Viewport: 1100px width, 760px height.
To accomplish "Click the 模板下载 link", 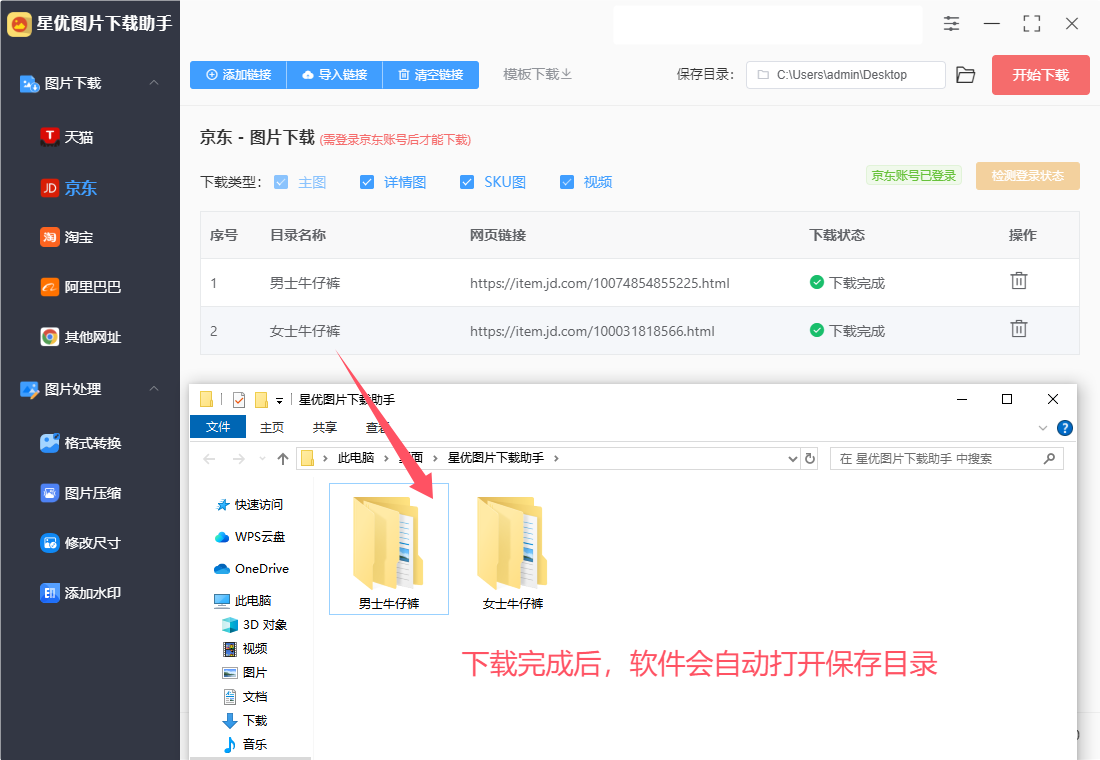I will 537,74.
